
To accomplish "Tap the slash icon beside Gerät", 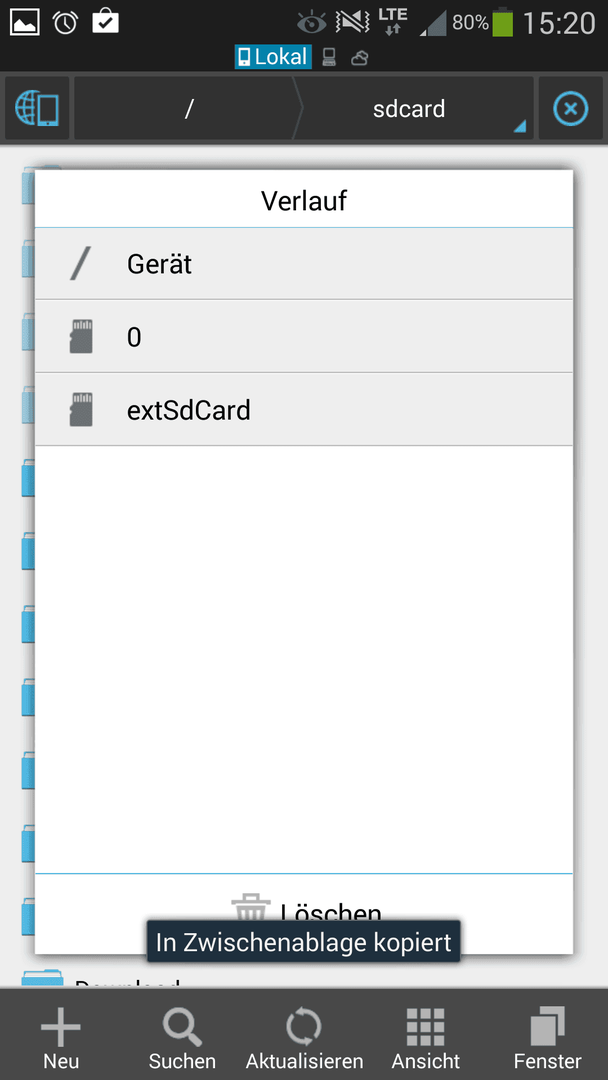I will pyautogui.click(x=81, y=264).
